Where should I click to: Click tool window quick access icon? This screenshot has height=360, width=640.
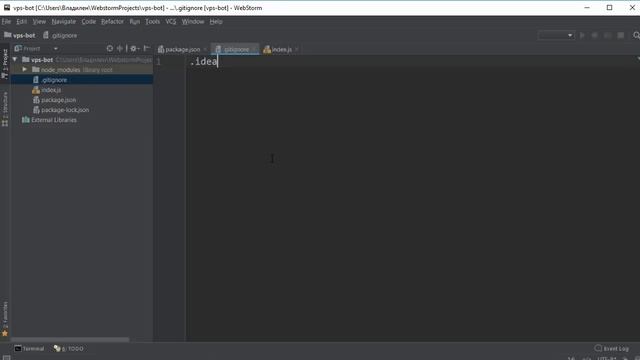7,358
